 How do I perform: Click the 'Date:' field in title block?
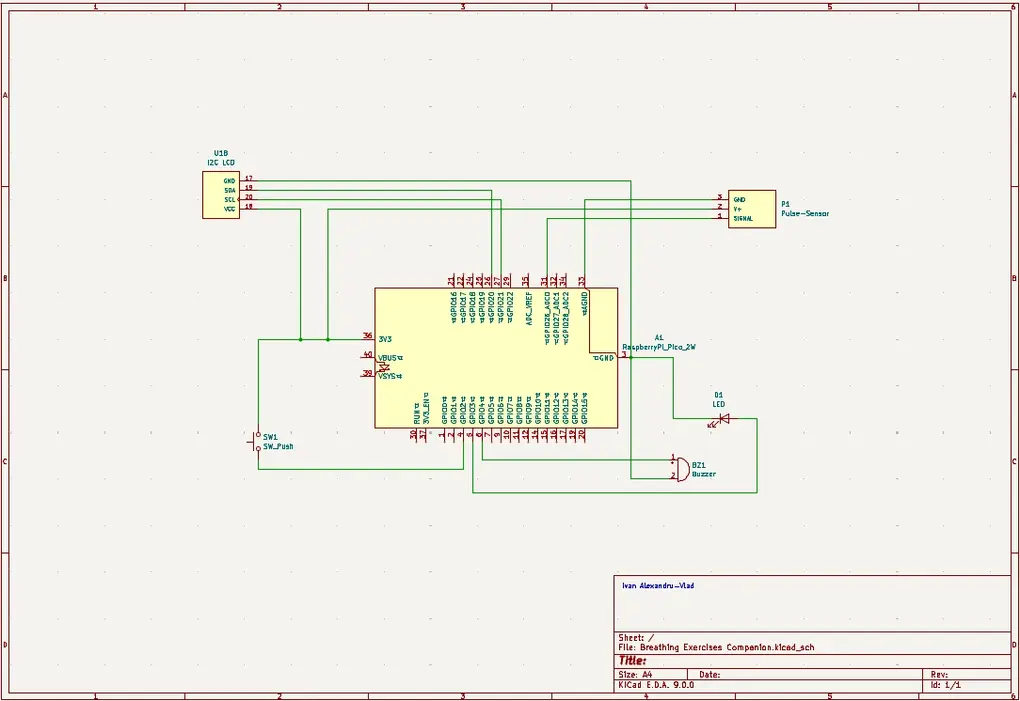tap(709, 675)
